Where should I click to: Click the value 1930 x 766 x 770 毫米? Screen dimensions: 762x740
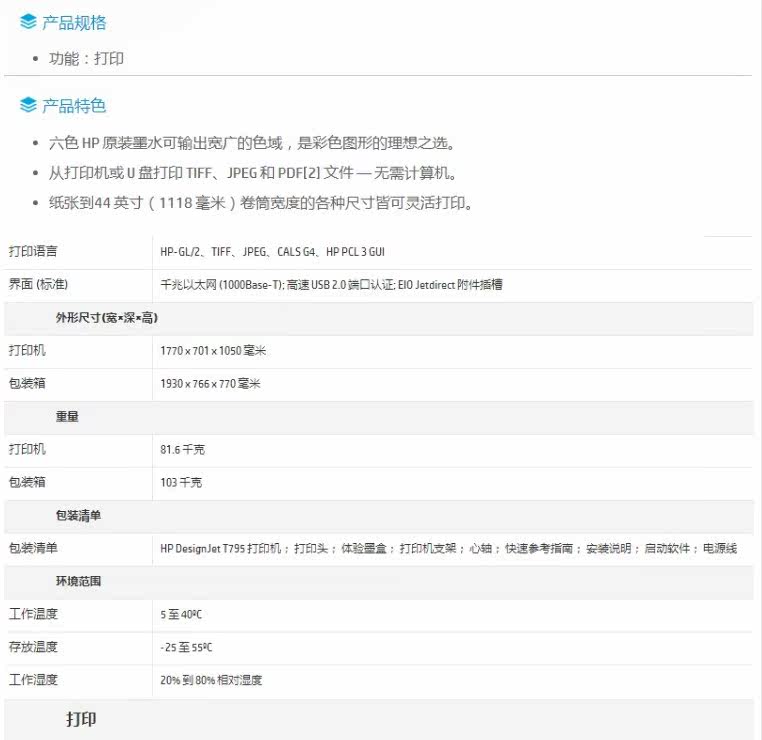[210, 383]
